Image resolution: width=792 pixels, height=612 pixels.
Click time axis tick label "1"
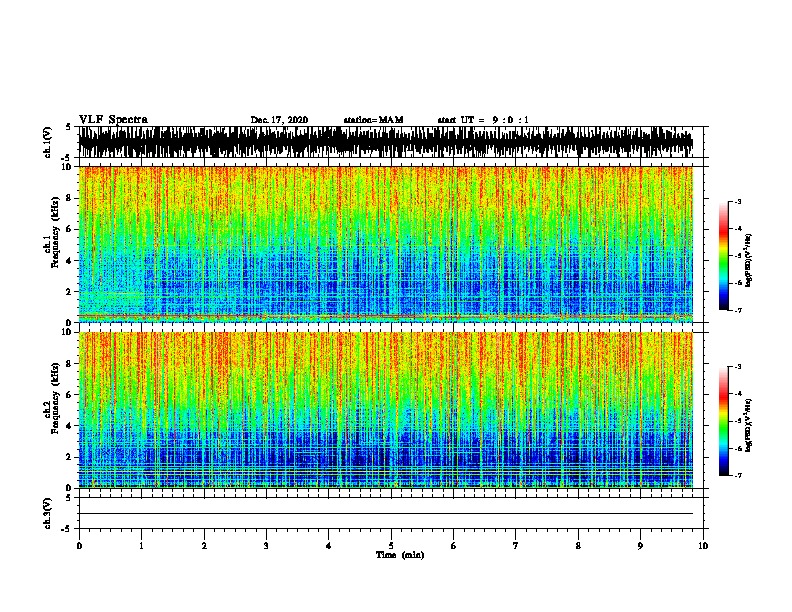click(x=141, y=546)
